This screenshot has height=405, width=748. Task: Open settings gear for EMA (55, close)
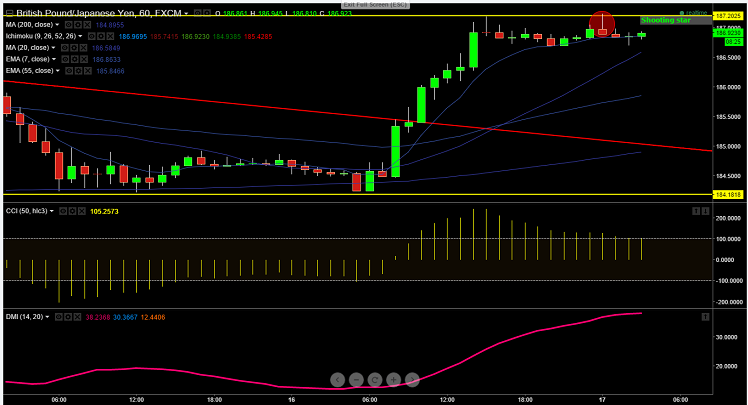pyautogui.click(x=78, y=71)
